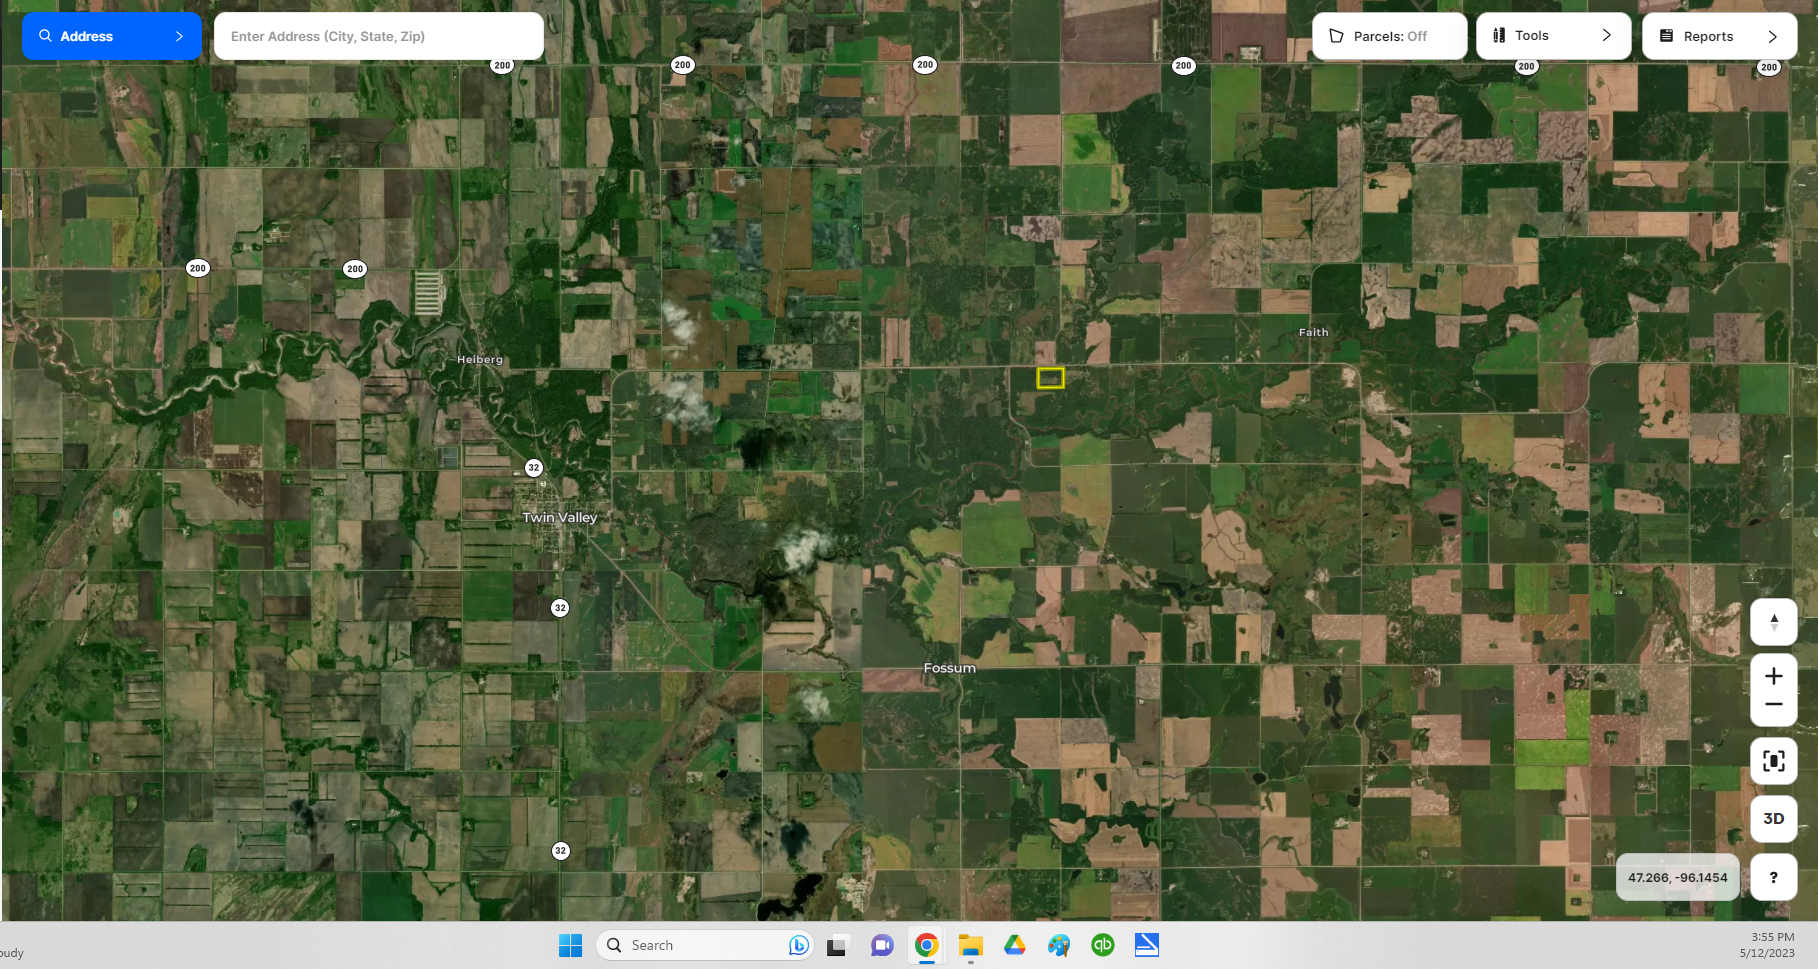
Task: Toggle the 3D map view
Action: point(1773,819)
